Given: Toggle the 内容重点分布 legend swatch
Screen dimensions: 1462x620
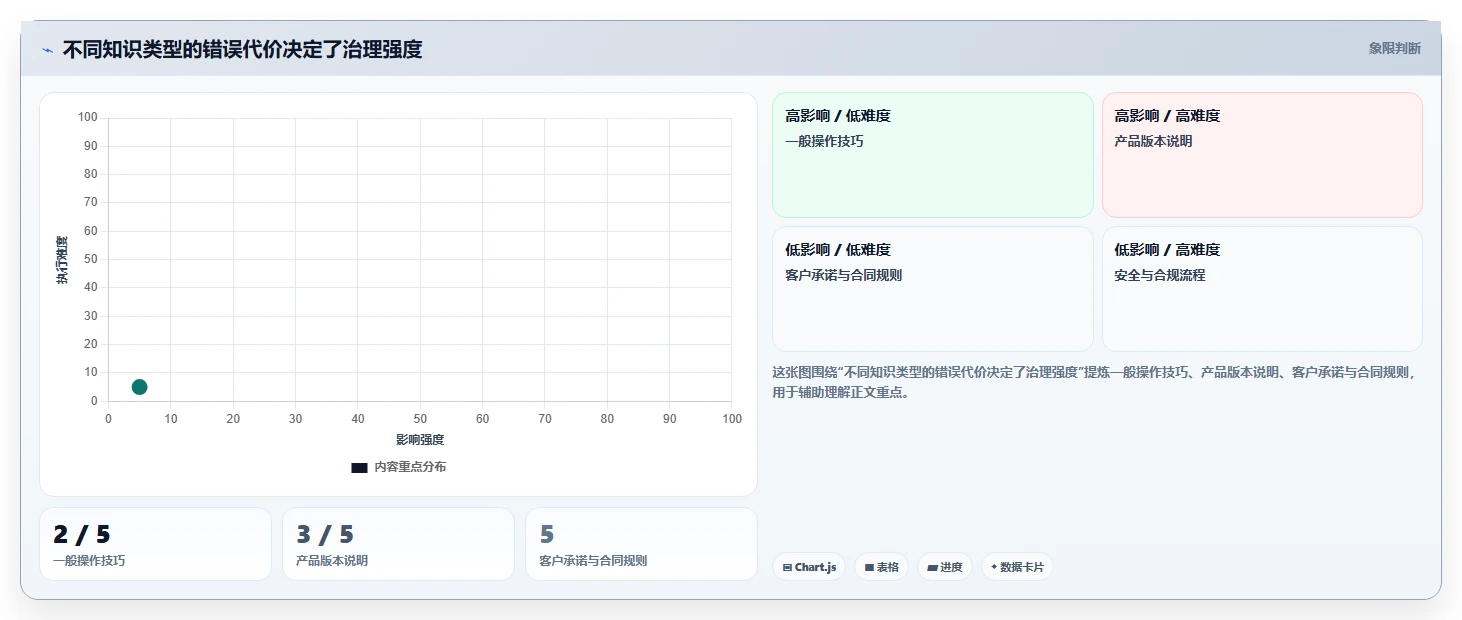Looking at the screenshot, I should point(359,467).
